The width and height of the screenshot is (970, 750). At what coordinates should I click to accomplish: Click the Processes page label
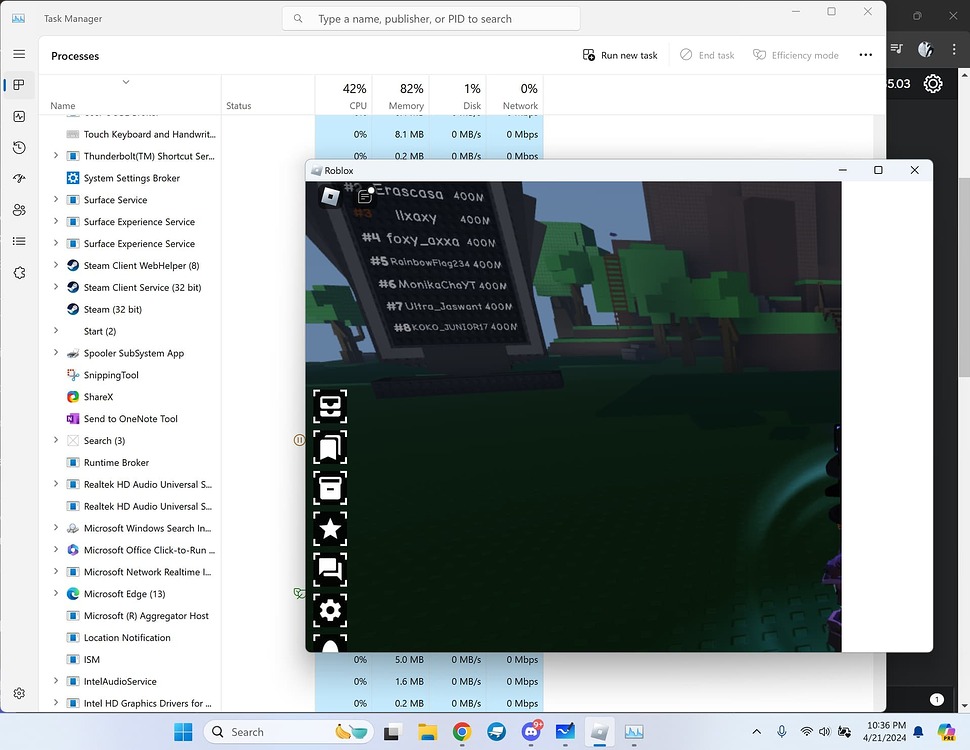[x=75, y=56]
